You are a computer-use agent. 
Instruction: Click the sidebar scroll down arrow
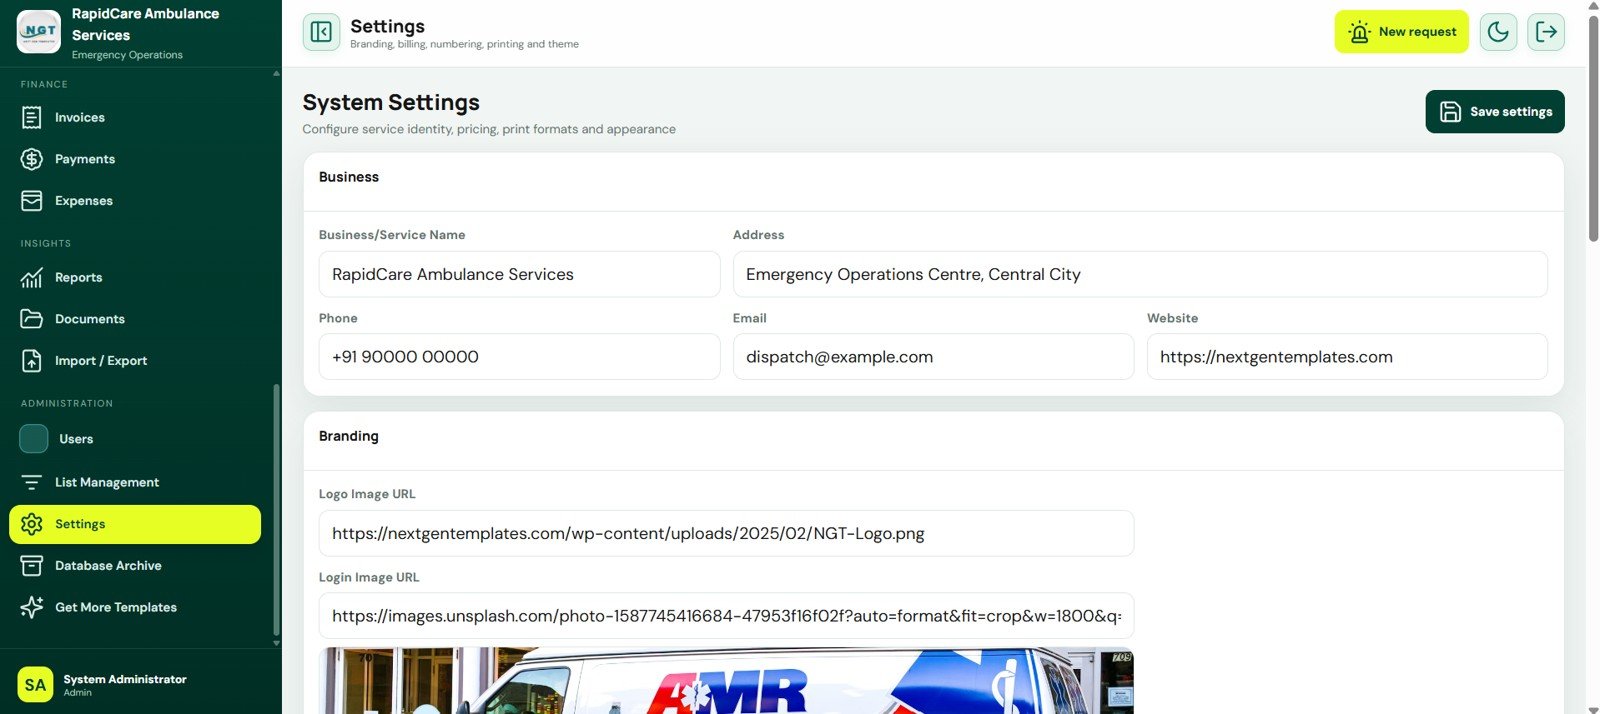tap(276, 643)
